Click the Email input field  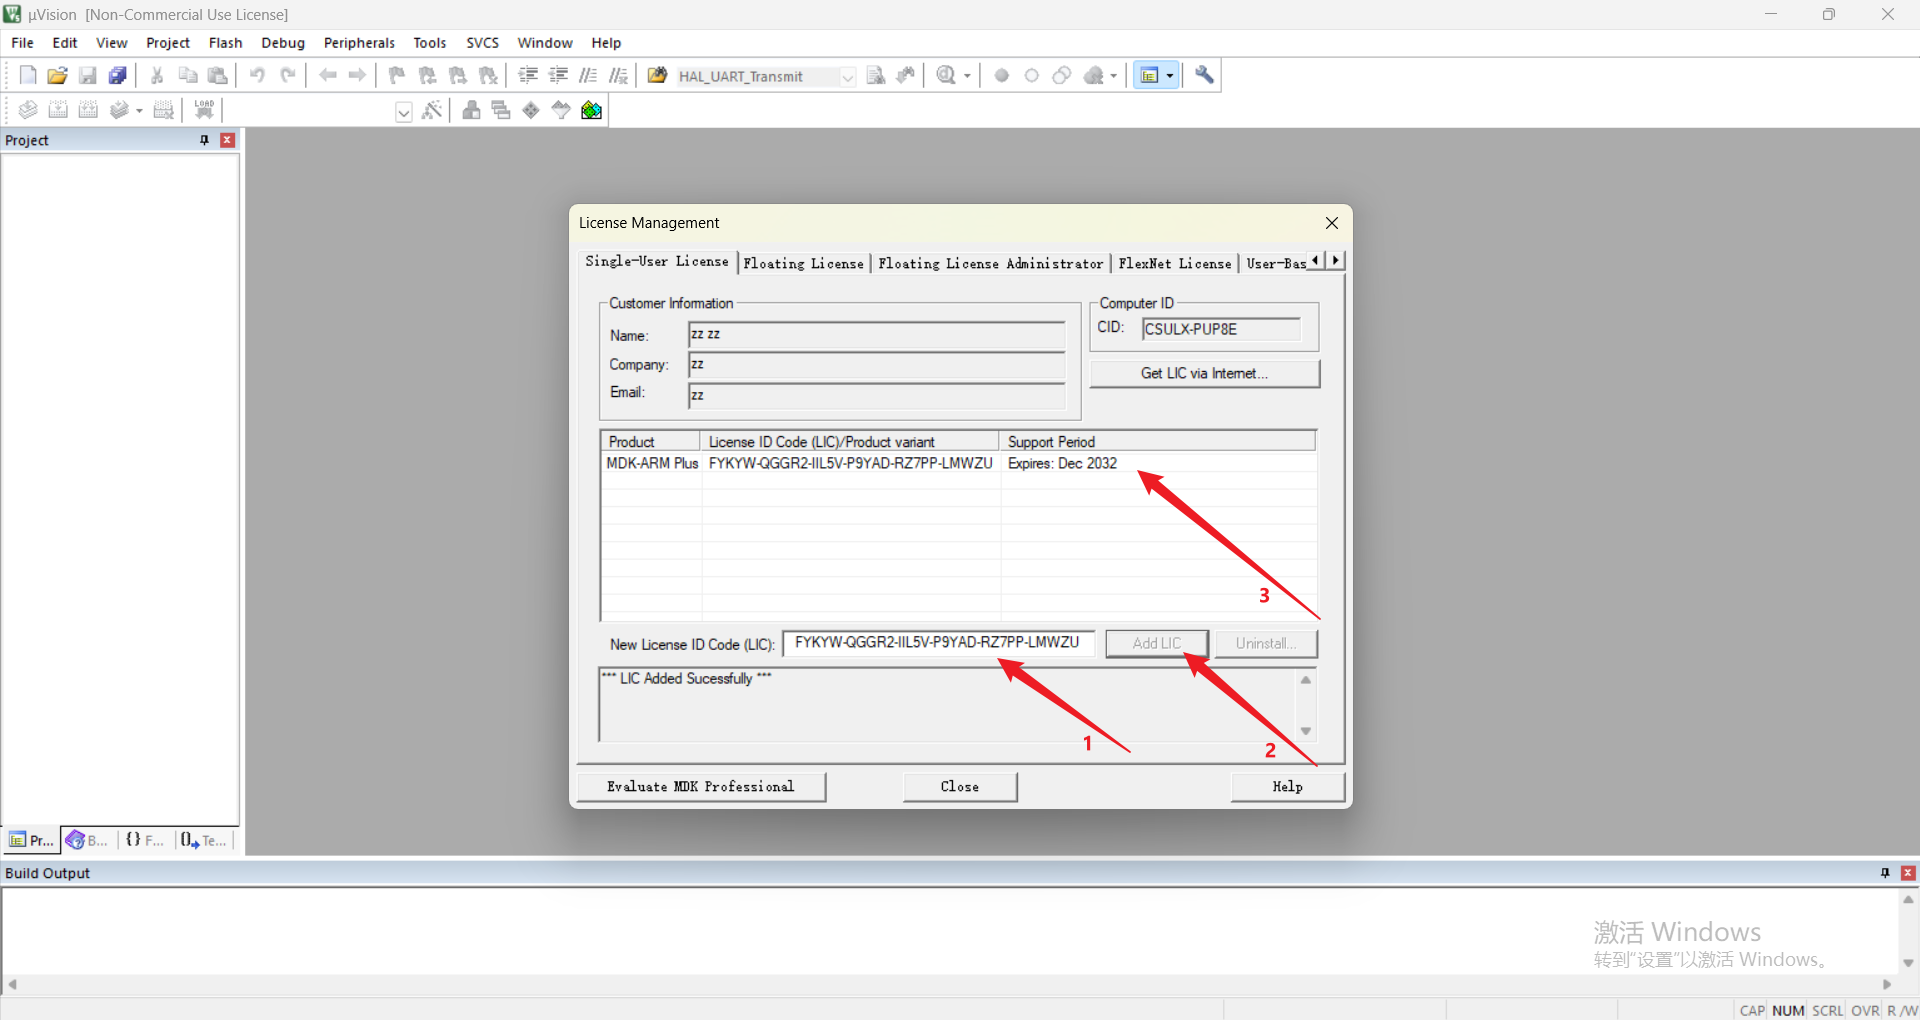[x=876, y=395]
